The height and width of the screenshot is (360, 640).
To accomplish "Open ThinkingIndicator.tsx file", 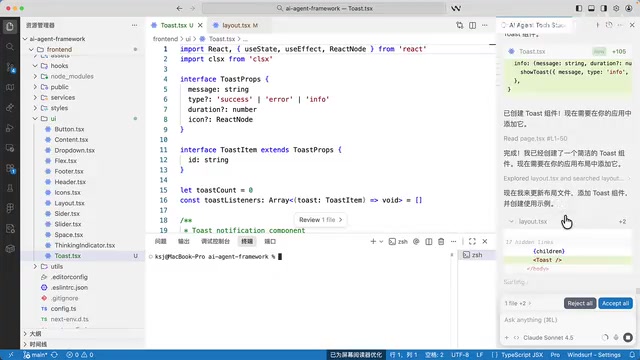I will (84, 245).
